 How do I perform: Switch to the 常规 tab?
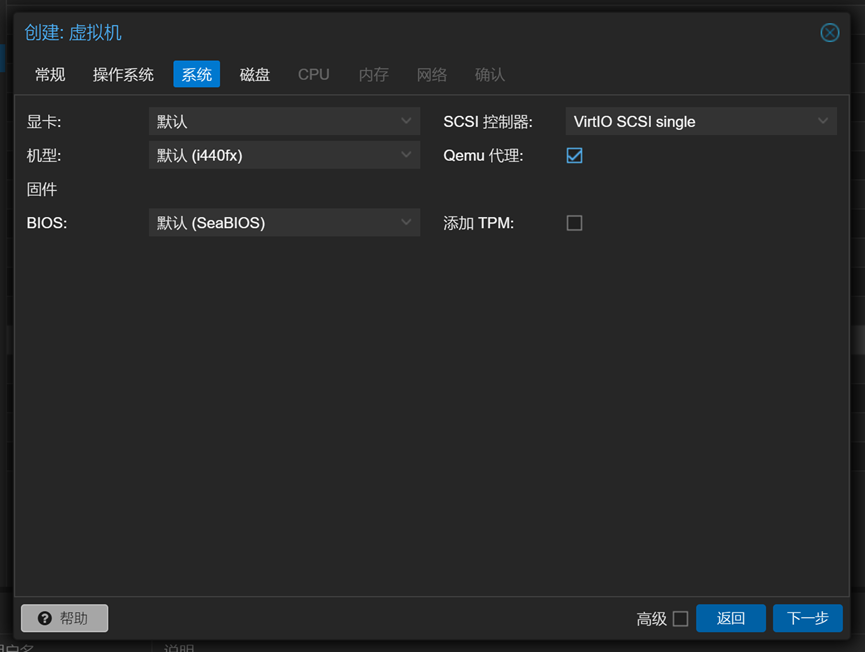(50, 74)
